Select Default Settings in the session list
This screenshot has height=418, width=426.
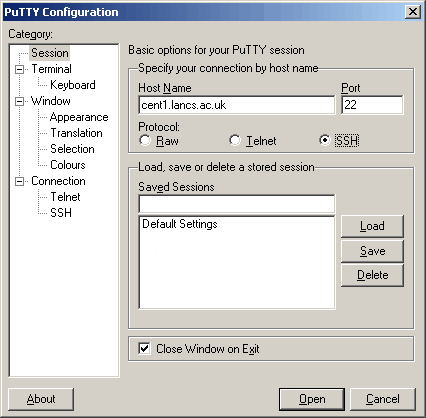coord(180,224)
